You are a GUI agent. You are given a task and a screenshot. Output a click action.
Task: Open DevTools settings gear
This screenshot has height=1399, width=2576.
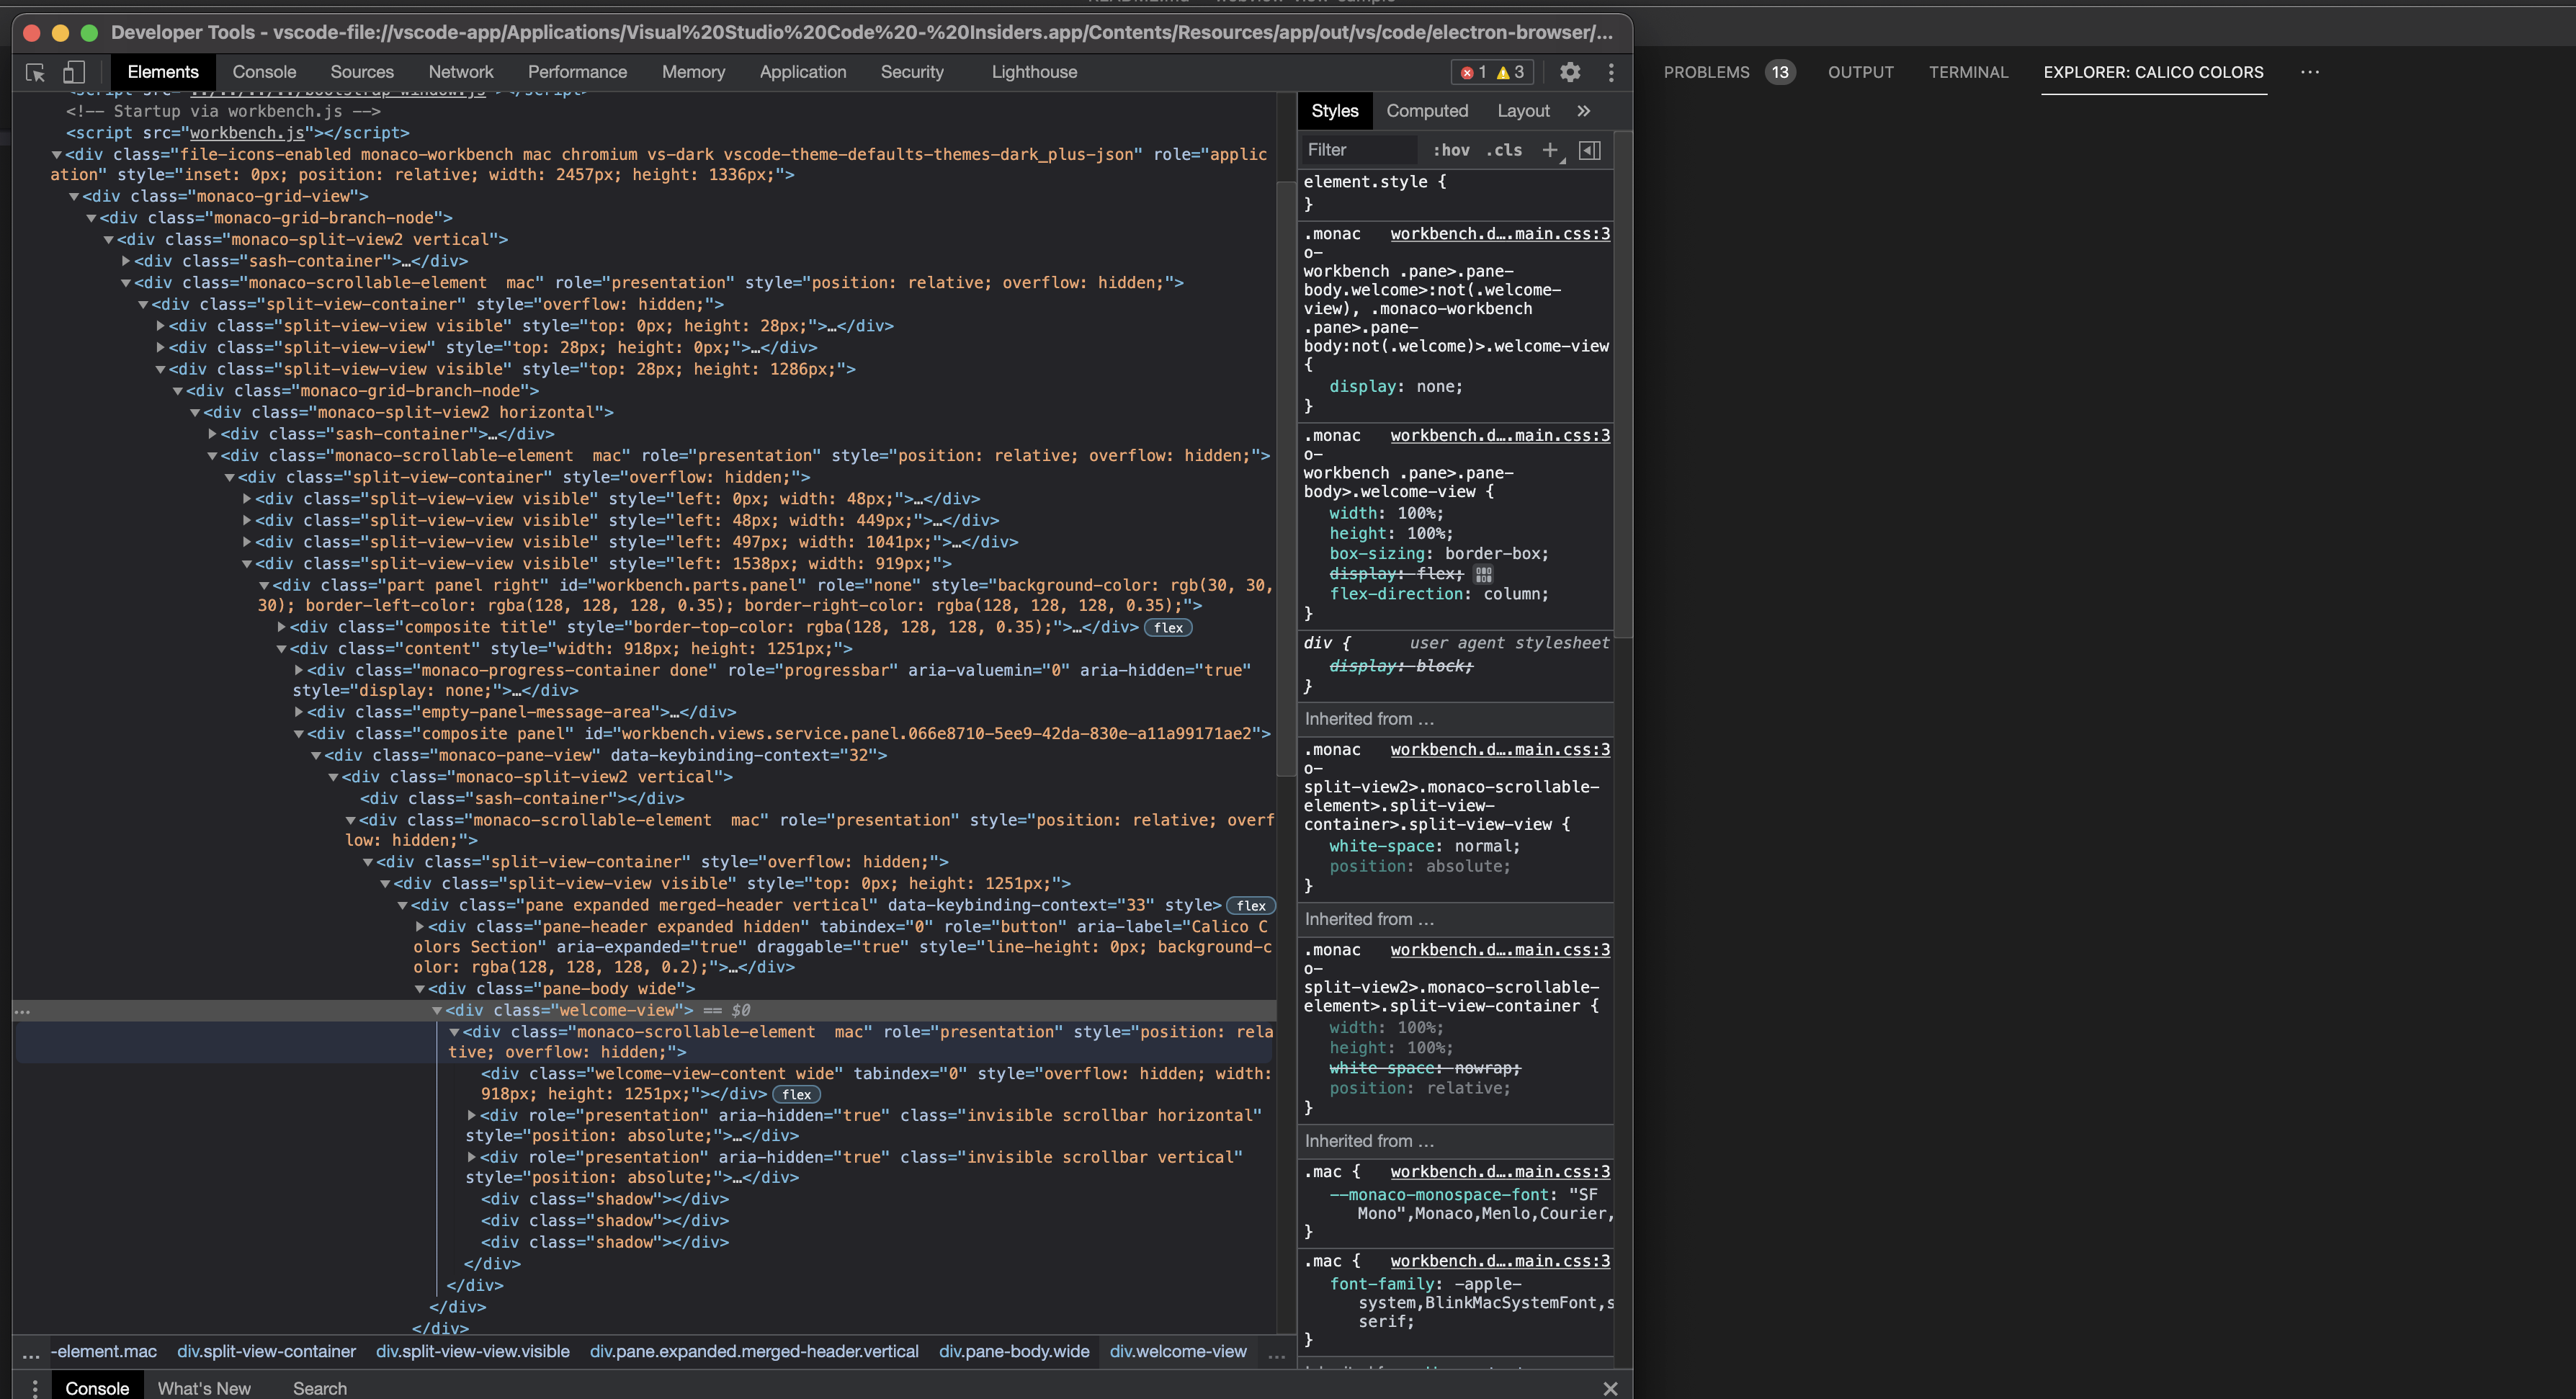pos(1570,72)
